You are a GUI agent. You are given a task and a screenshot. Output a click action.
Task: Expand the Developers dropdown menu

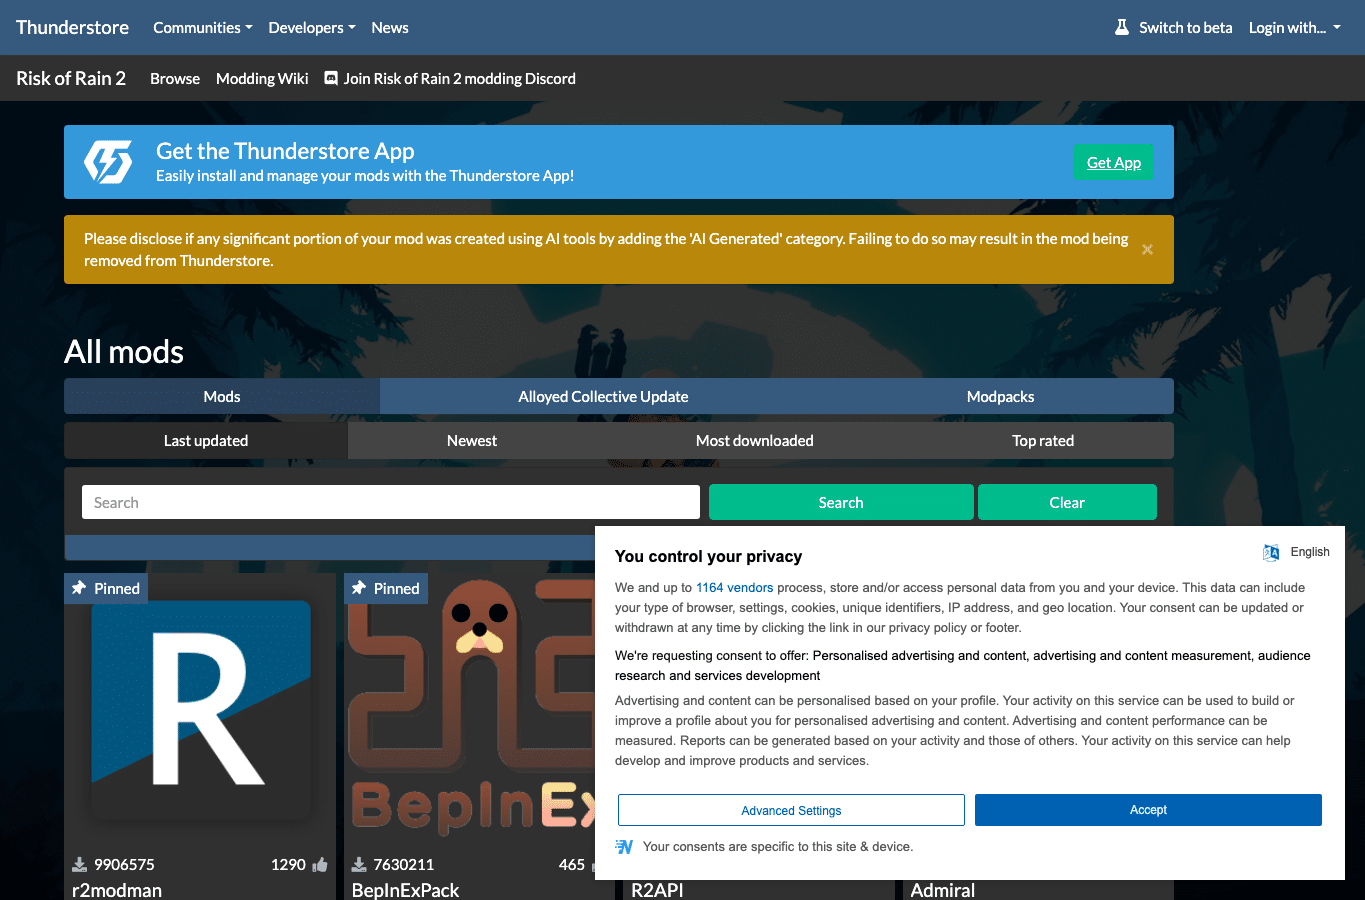click(312, 27)
